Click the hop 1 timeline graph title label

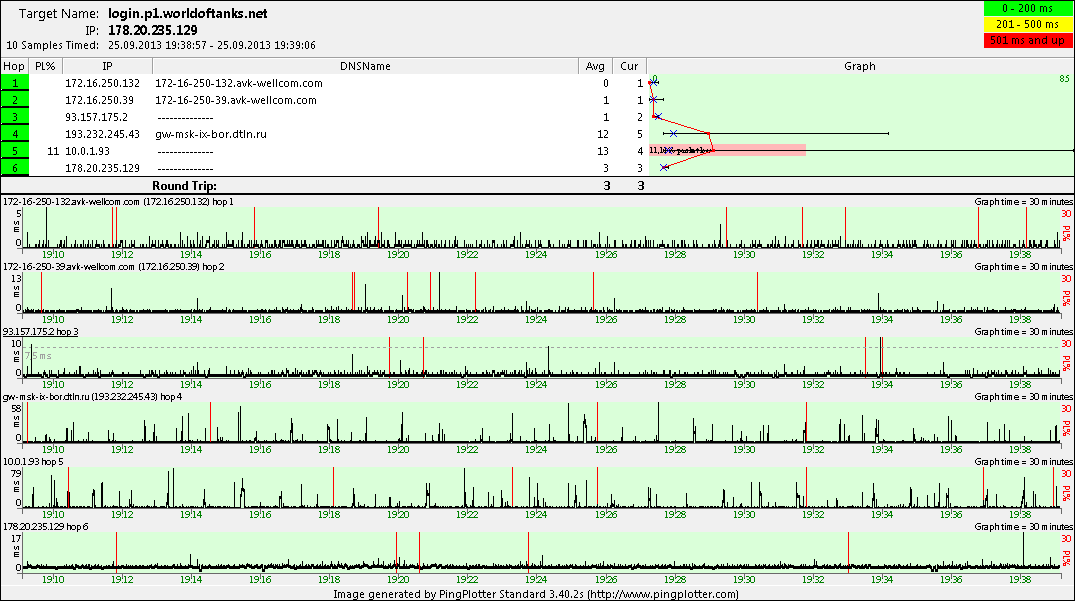(x=118, y=202)
